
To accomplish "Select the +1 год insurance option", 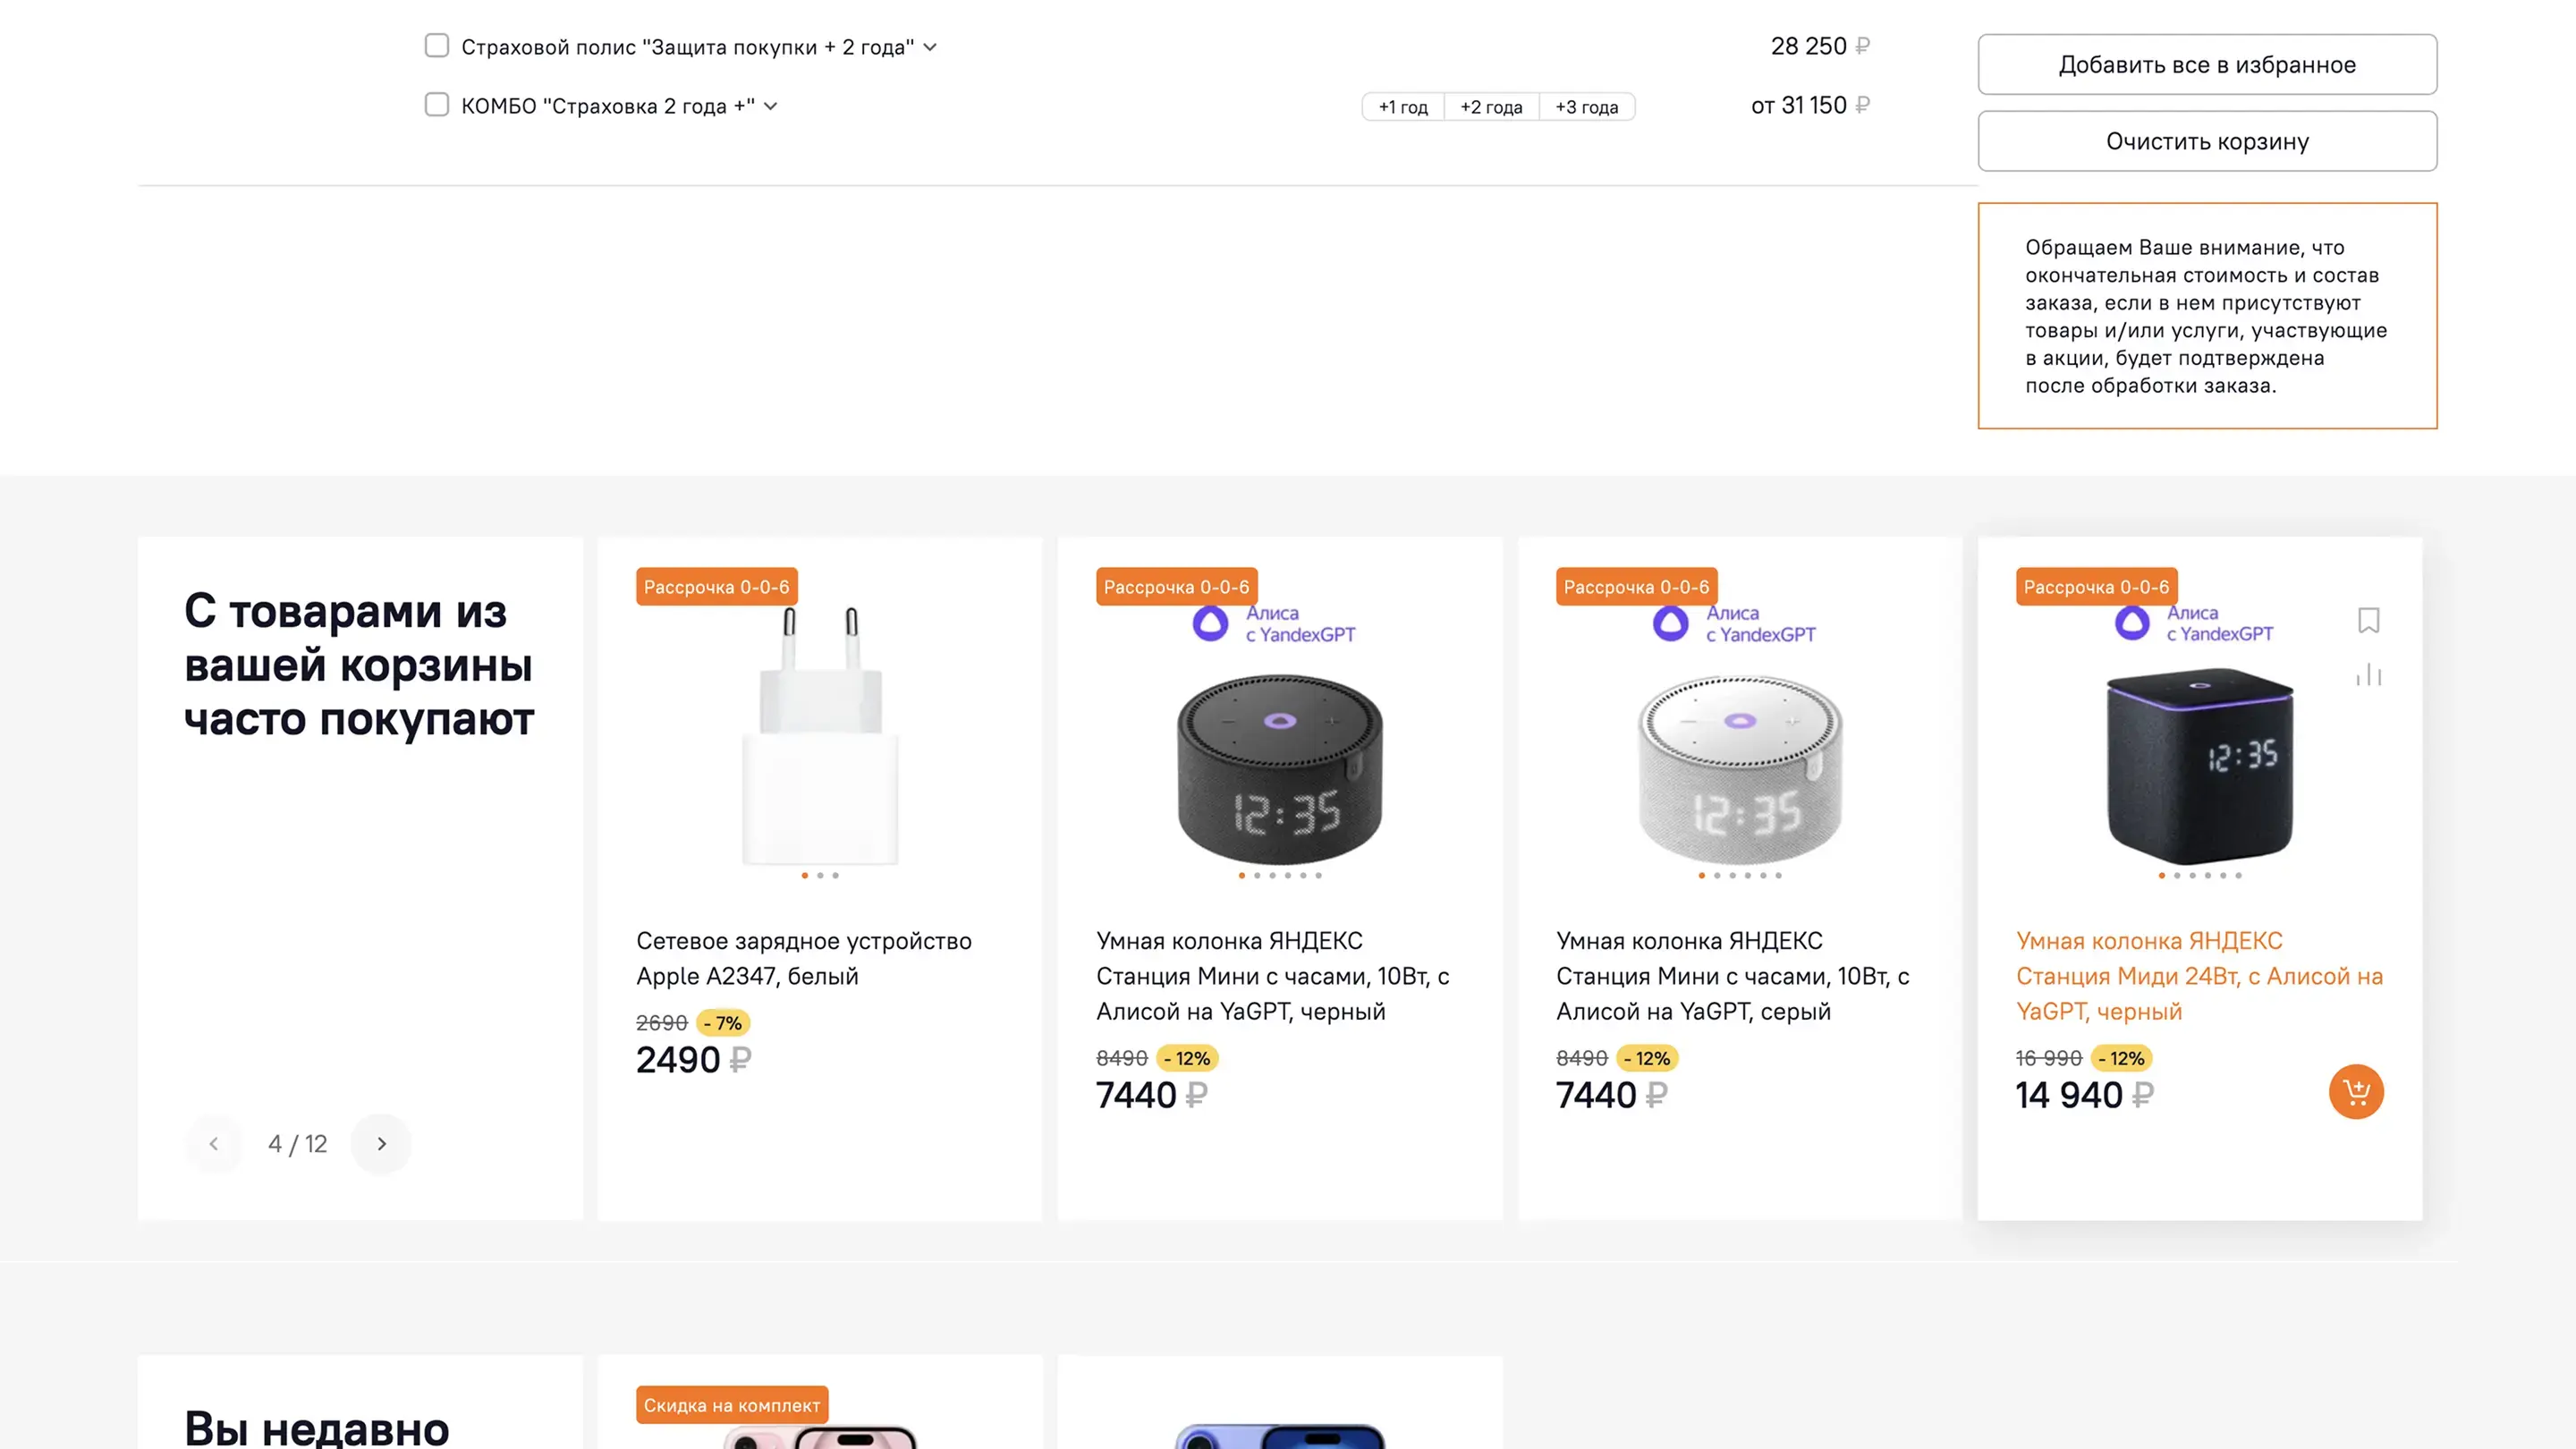I will [1402, 107].
